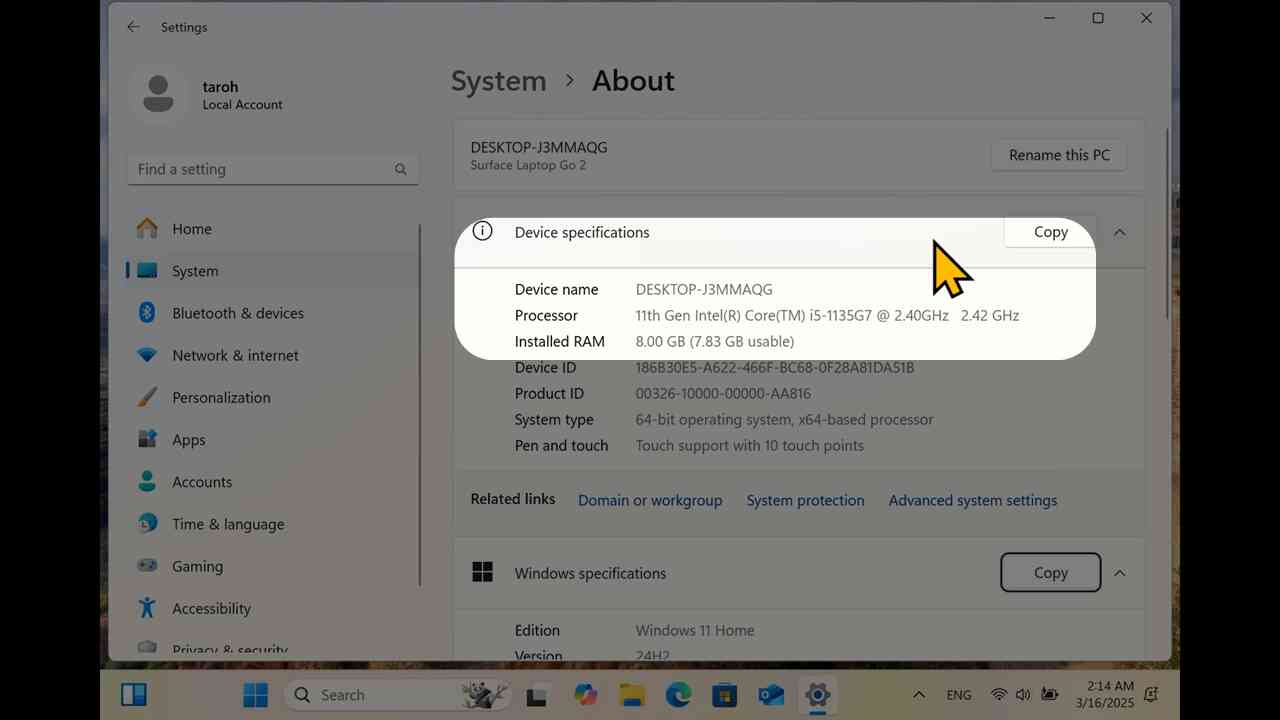Open Task View from the taskbar
This screenshot has width=1280, height=720.
point(537,695)
